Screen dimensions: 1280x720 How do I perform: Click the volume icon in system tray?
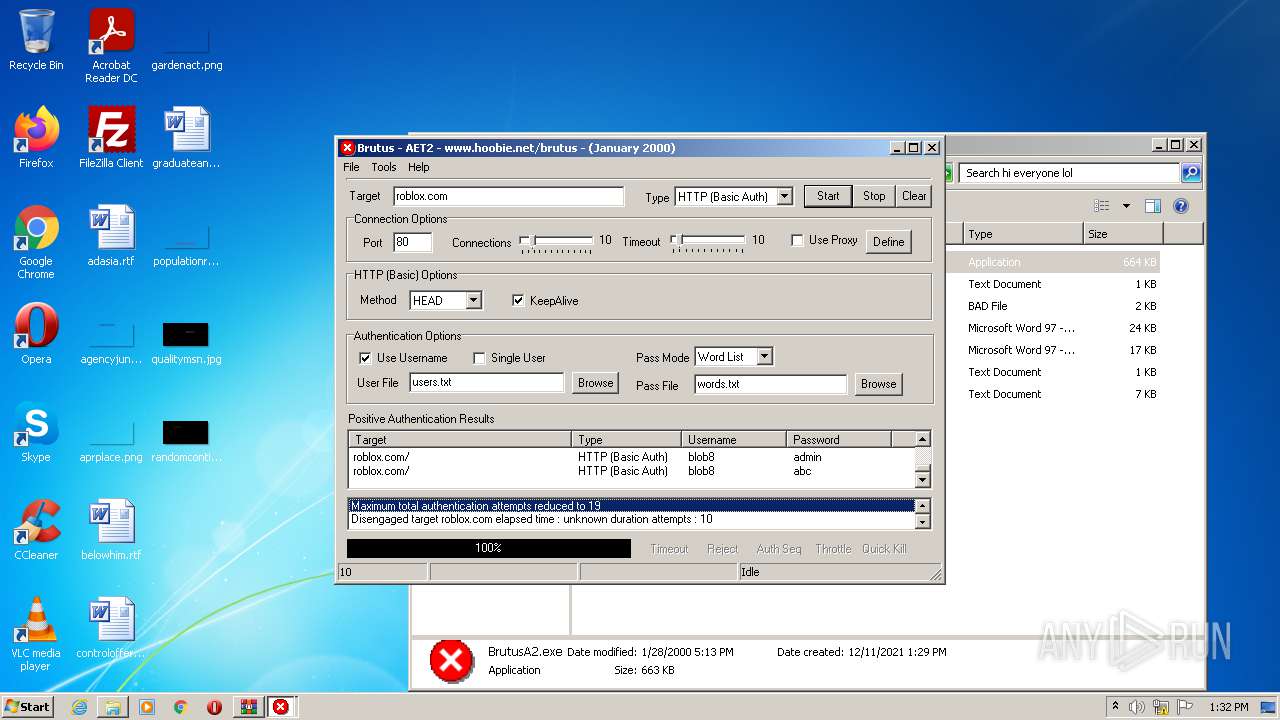click(x=1136, y=707)
